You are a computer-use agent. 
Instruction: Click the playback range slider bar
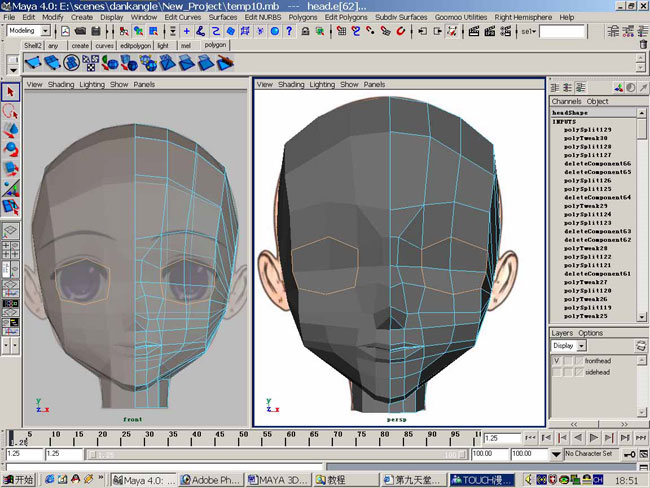(276, 455)
